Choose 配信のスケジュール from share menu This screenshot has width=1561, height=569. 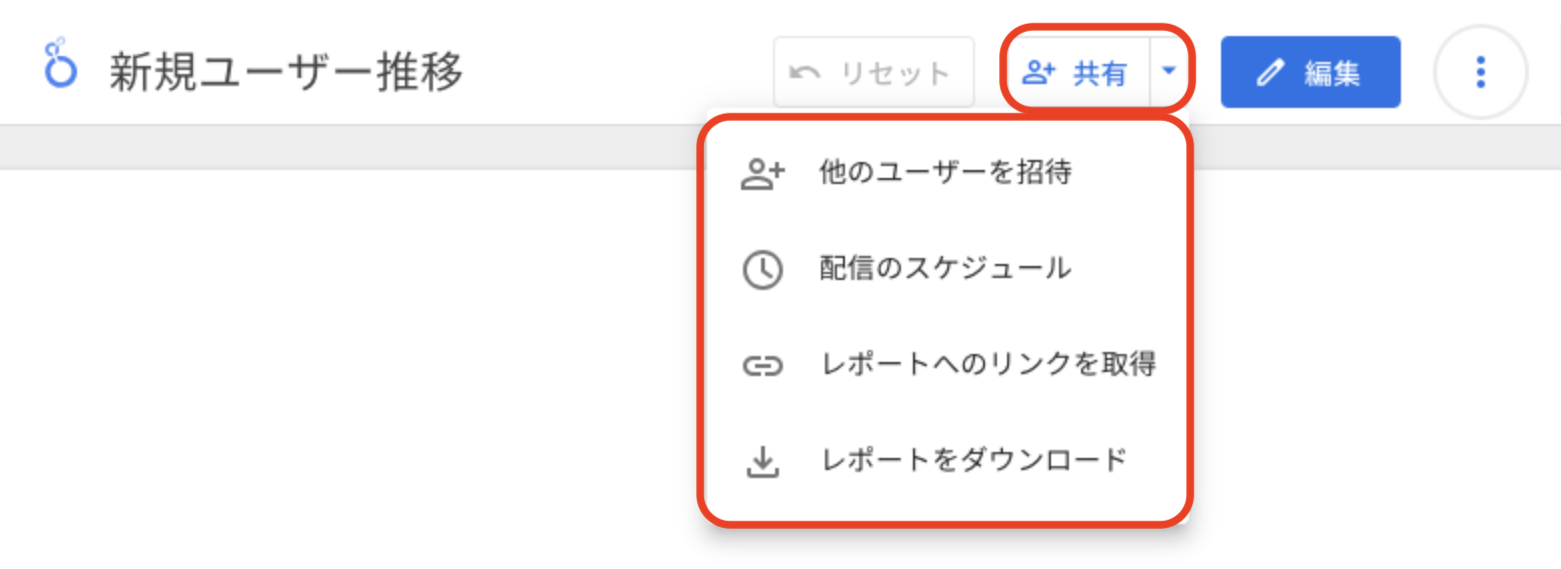point(945,268)
